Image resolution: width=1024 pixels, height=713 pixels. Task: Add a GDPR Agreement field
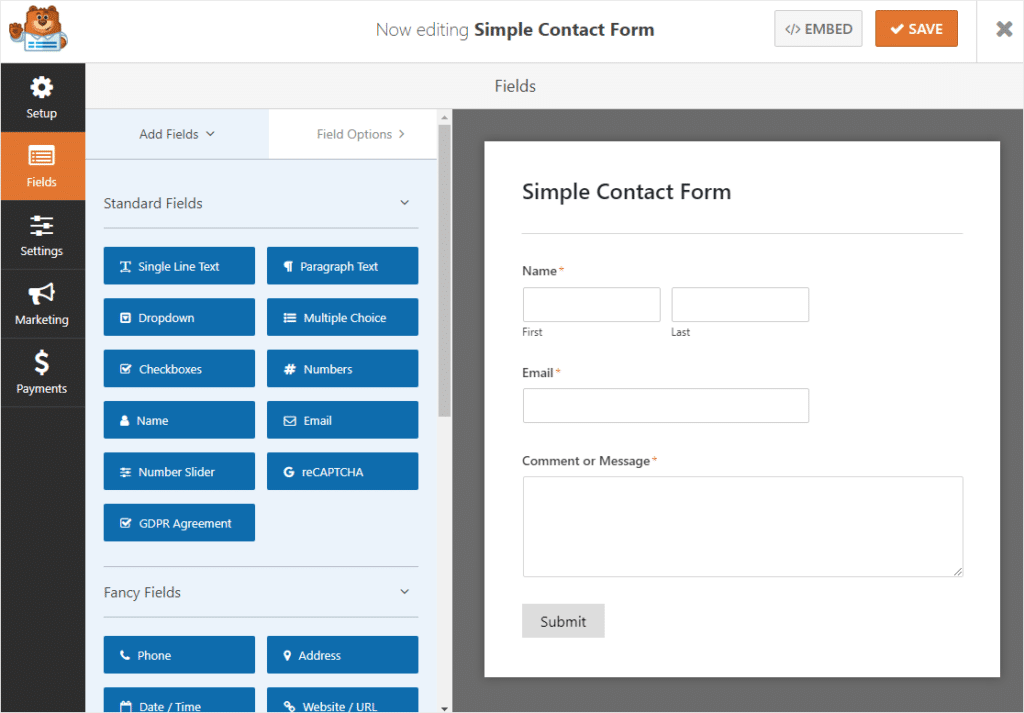[x=178, y=522]
